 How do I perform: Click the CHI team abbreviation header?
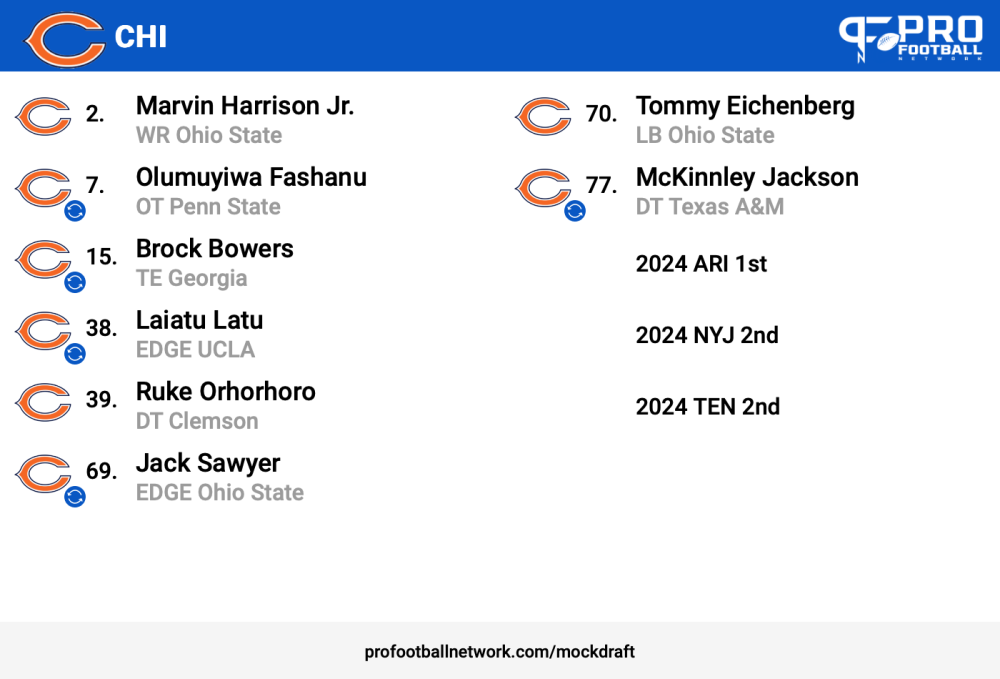click(141, 37)
